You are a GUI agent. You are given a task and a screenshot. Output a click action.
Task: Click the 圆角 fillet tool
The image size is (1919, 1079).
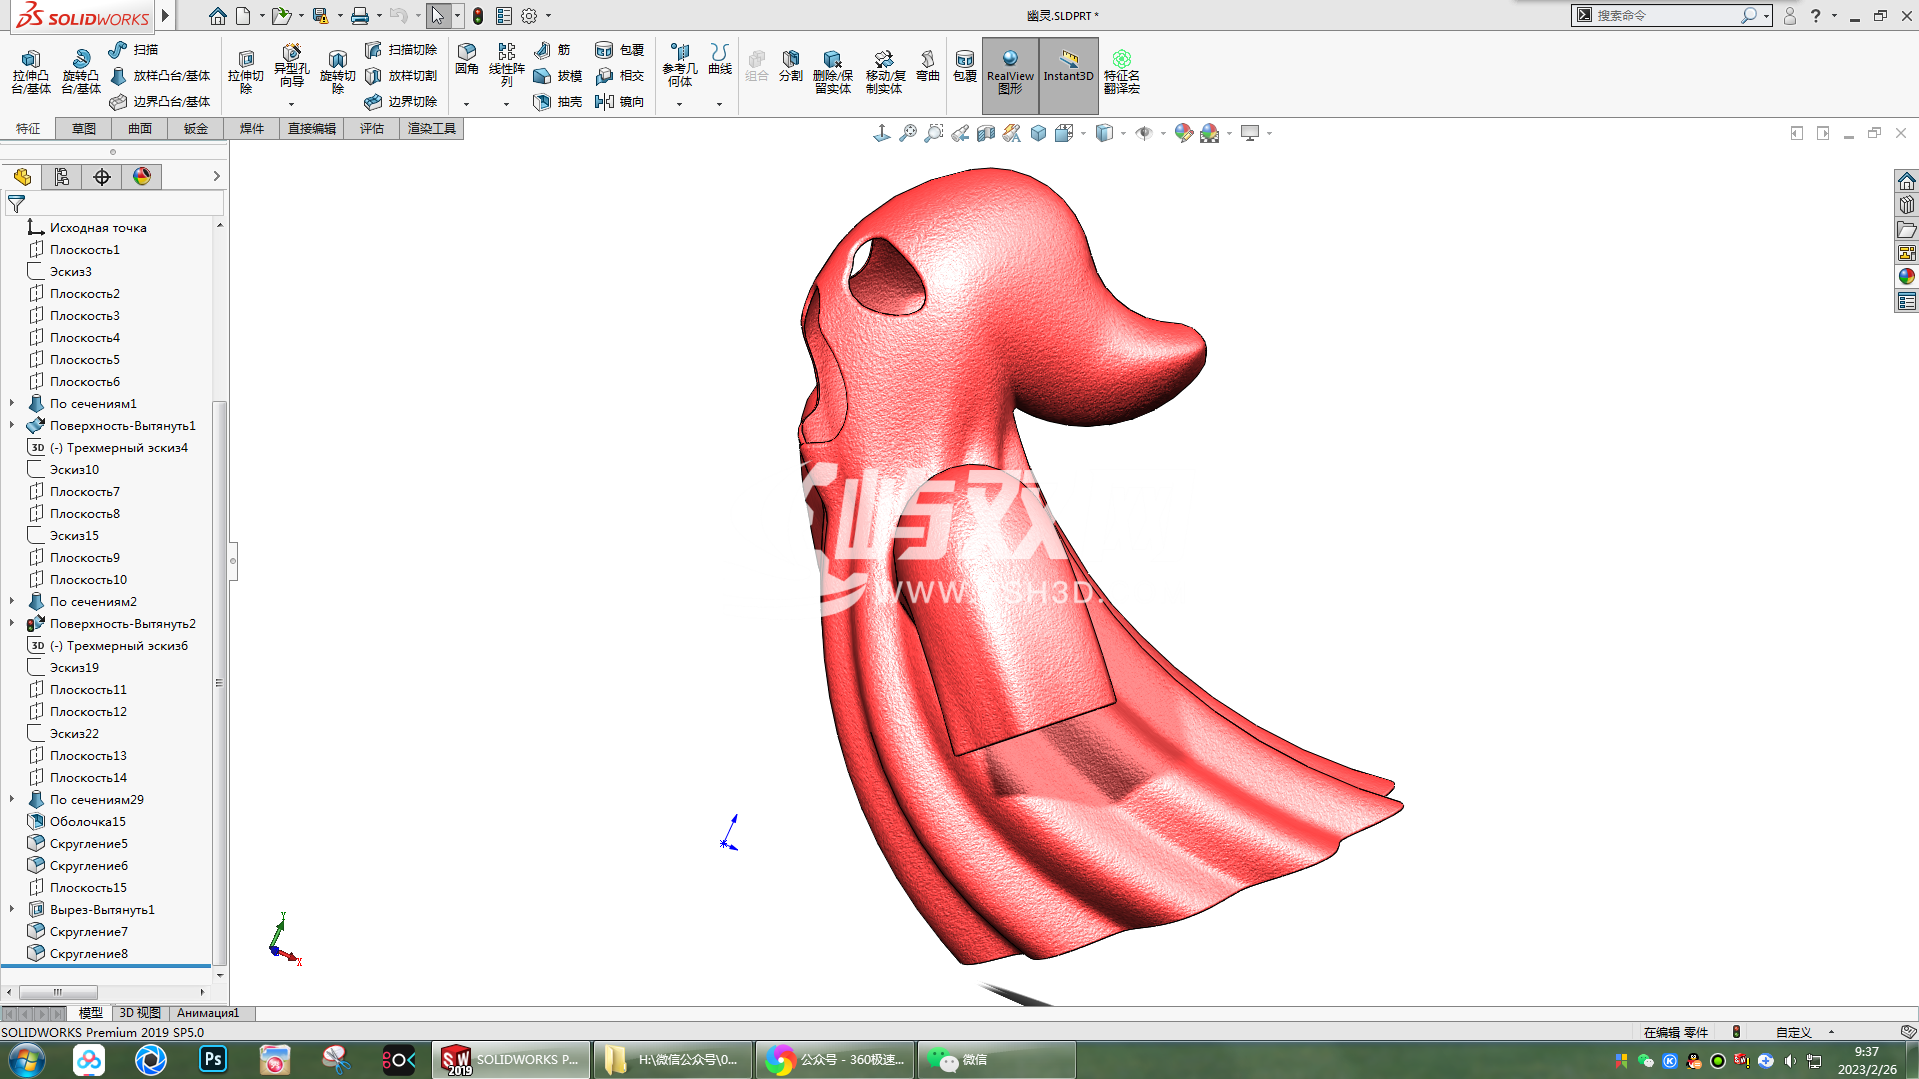click(x=466, y=59)
